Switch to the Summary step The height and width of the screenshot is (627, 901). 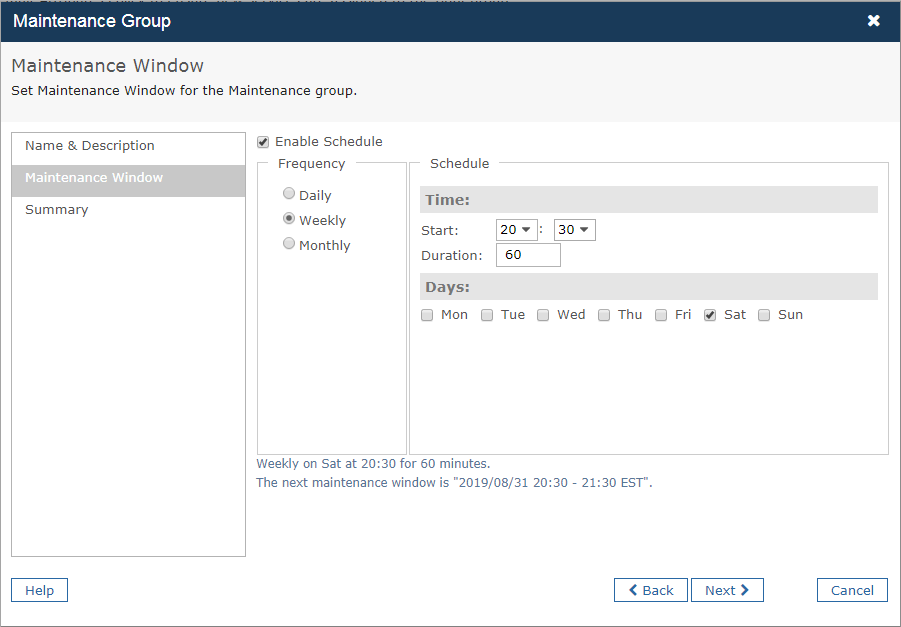coord(56,209)
